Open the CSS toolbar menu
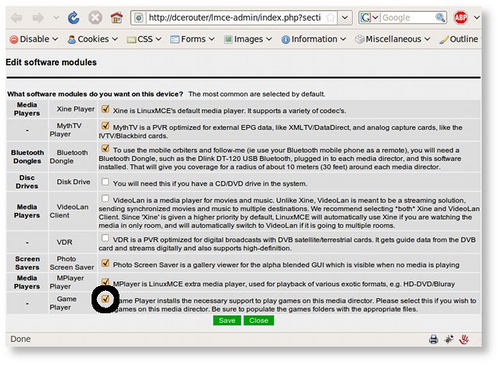The image size is (500, 365). (x=144, y=39)
